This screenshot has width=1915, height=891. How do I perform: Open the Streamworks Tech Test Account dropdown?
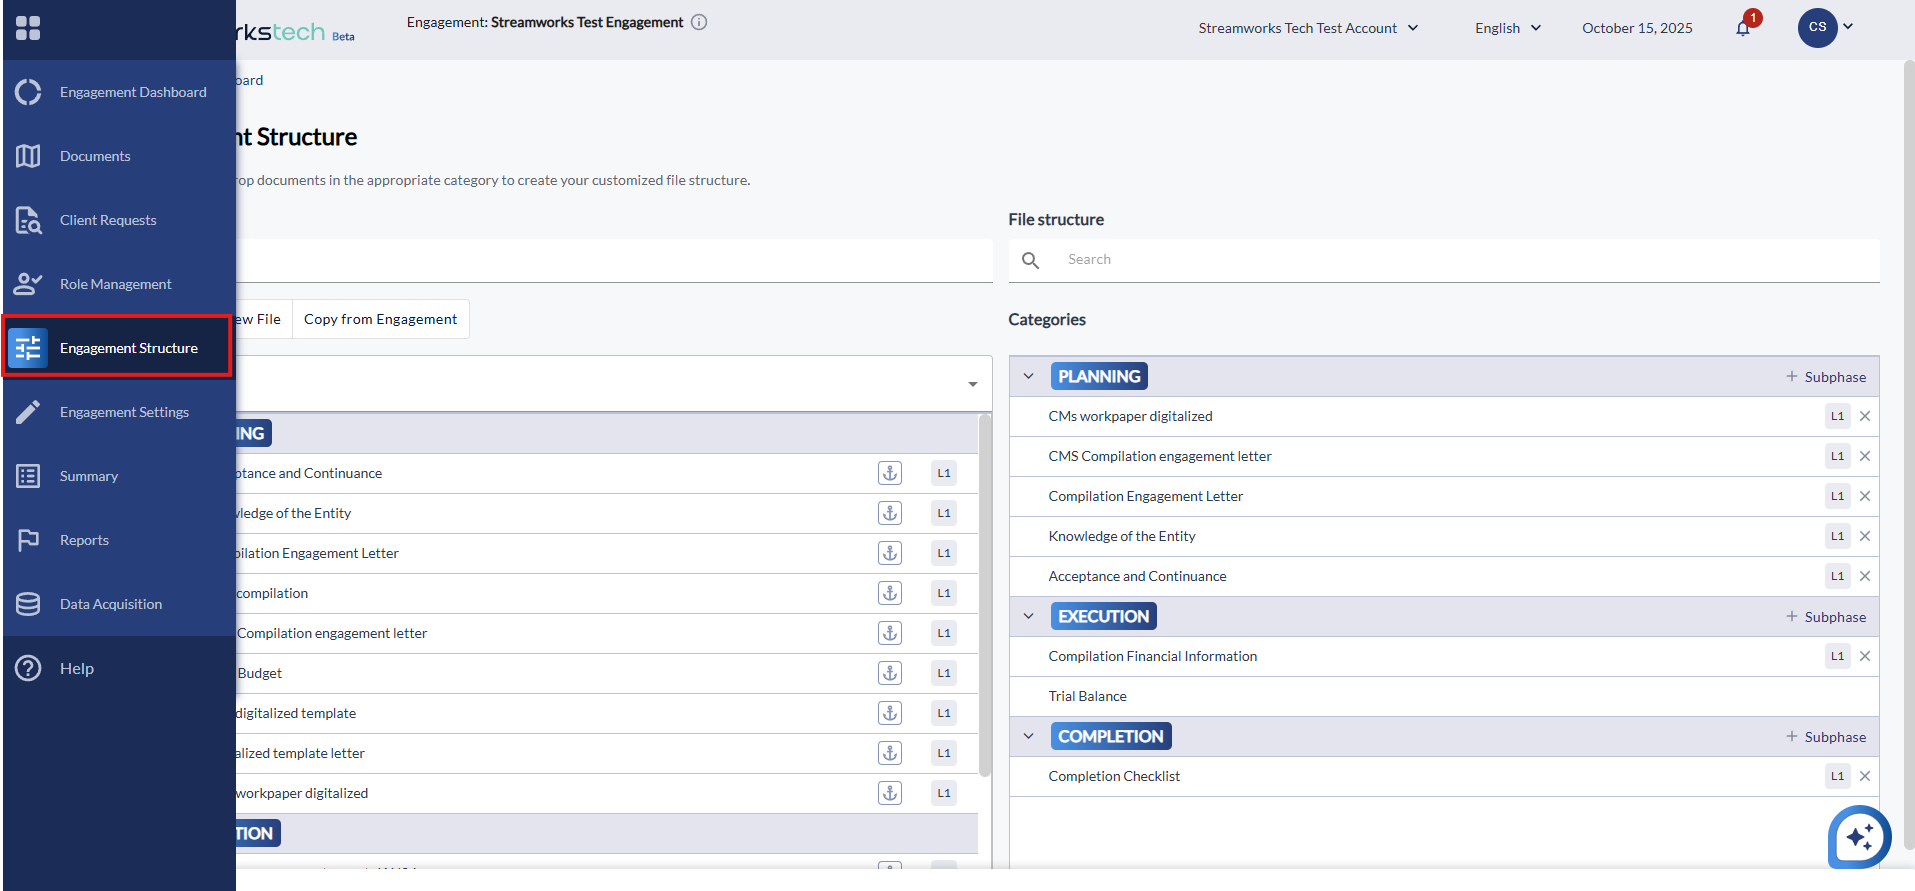pos(1308,28)
